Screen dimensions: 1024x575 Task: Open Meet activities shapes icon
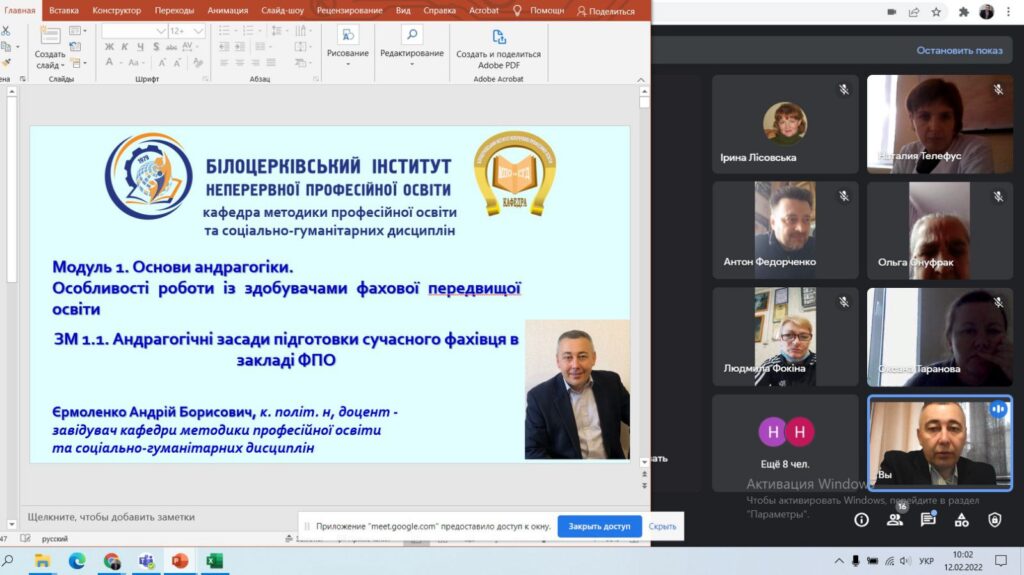pos(961,520)
